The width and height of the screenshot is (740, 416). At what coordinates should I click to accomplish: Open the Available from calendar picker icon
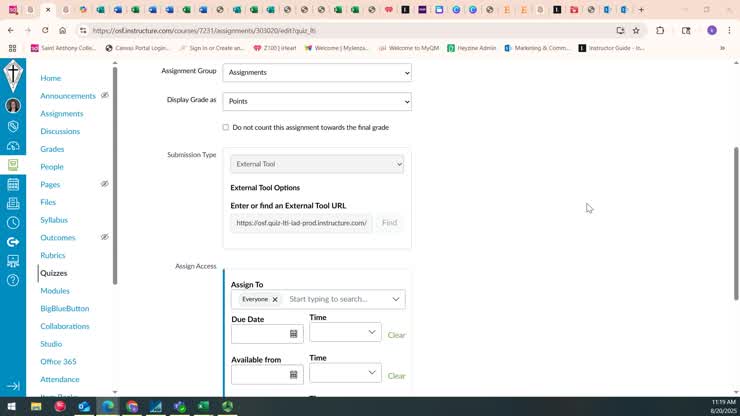293,374
